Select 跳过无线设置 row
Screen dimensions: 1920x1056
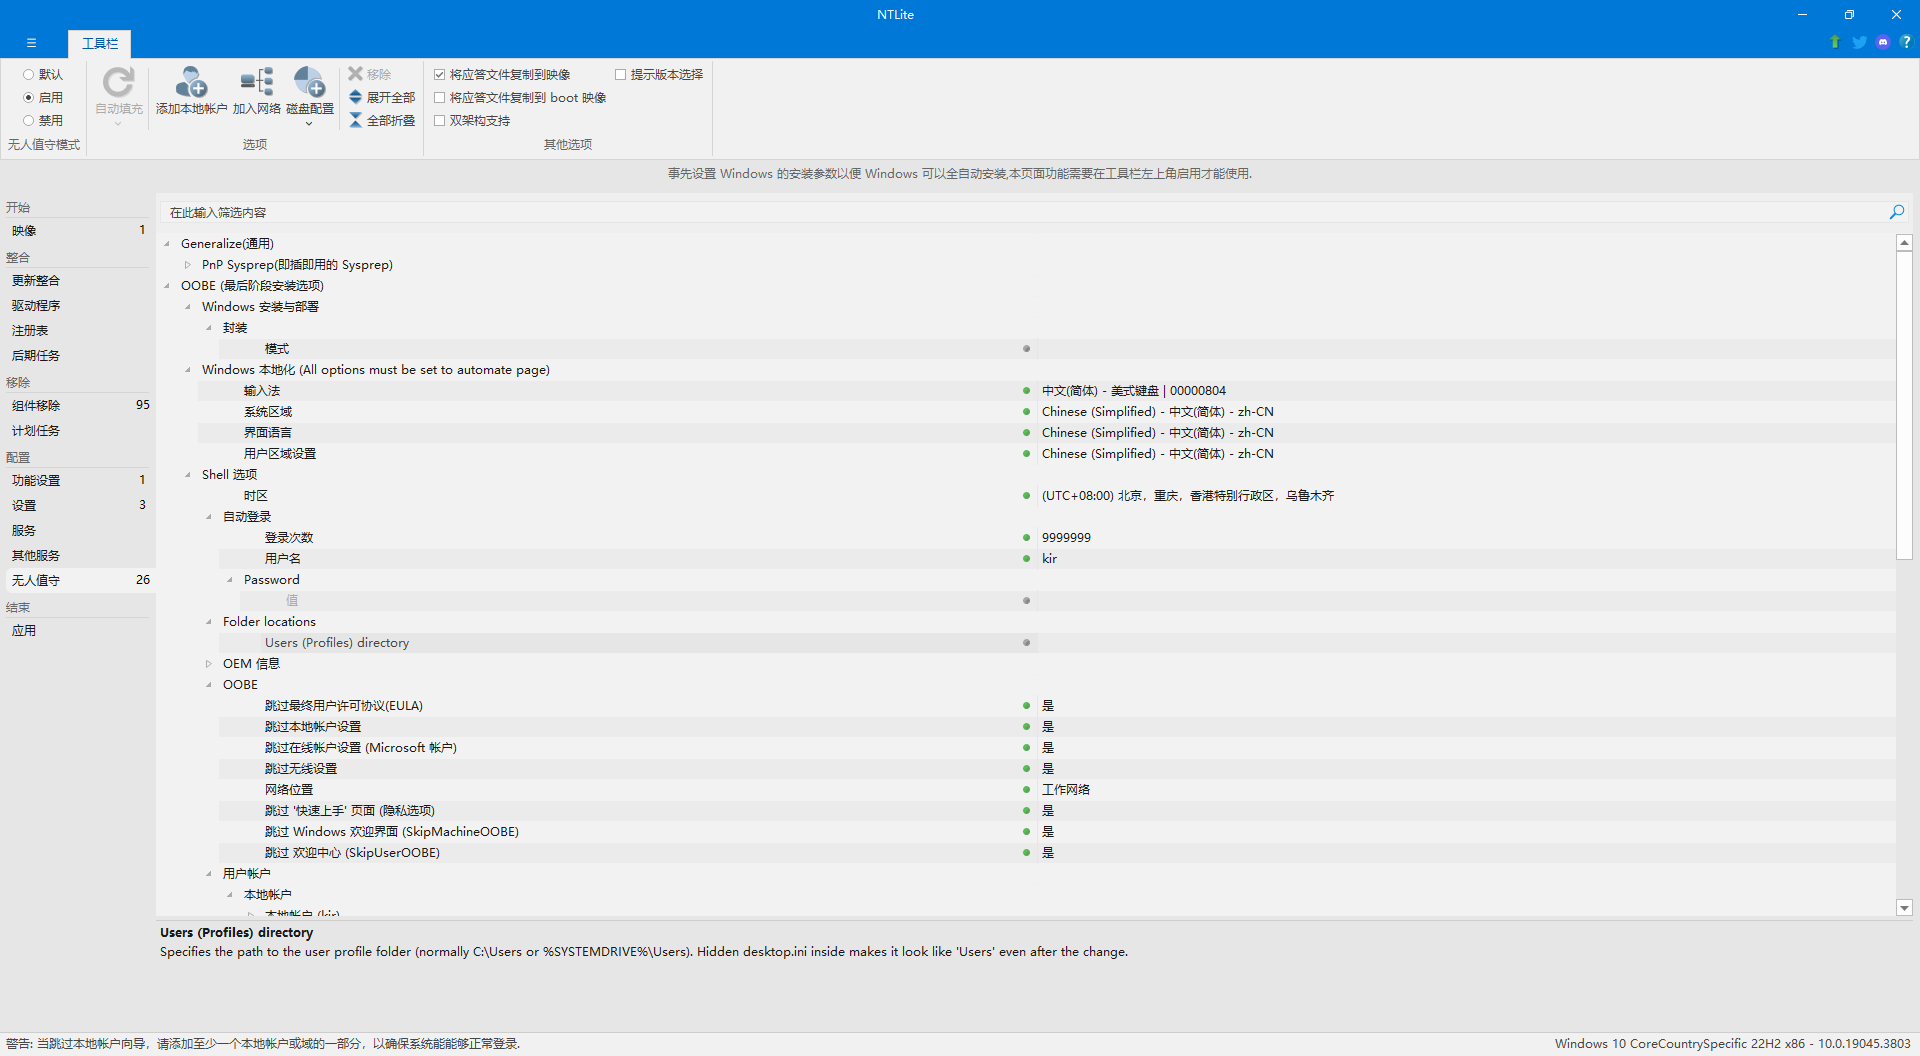click(x=1057, y=769)
